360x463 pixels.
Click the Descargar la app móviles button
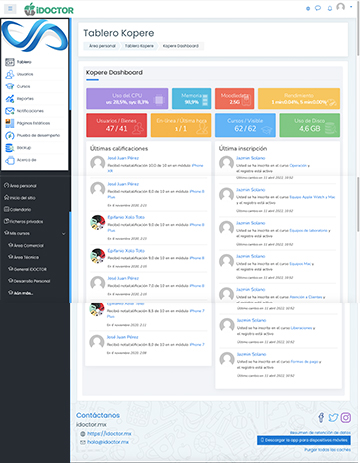coord(304,440)
